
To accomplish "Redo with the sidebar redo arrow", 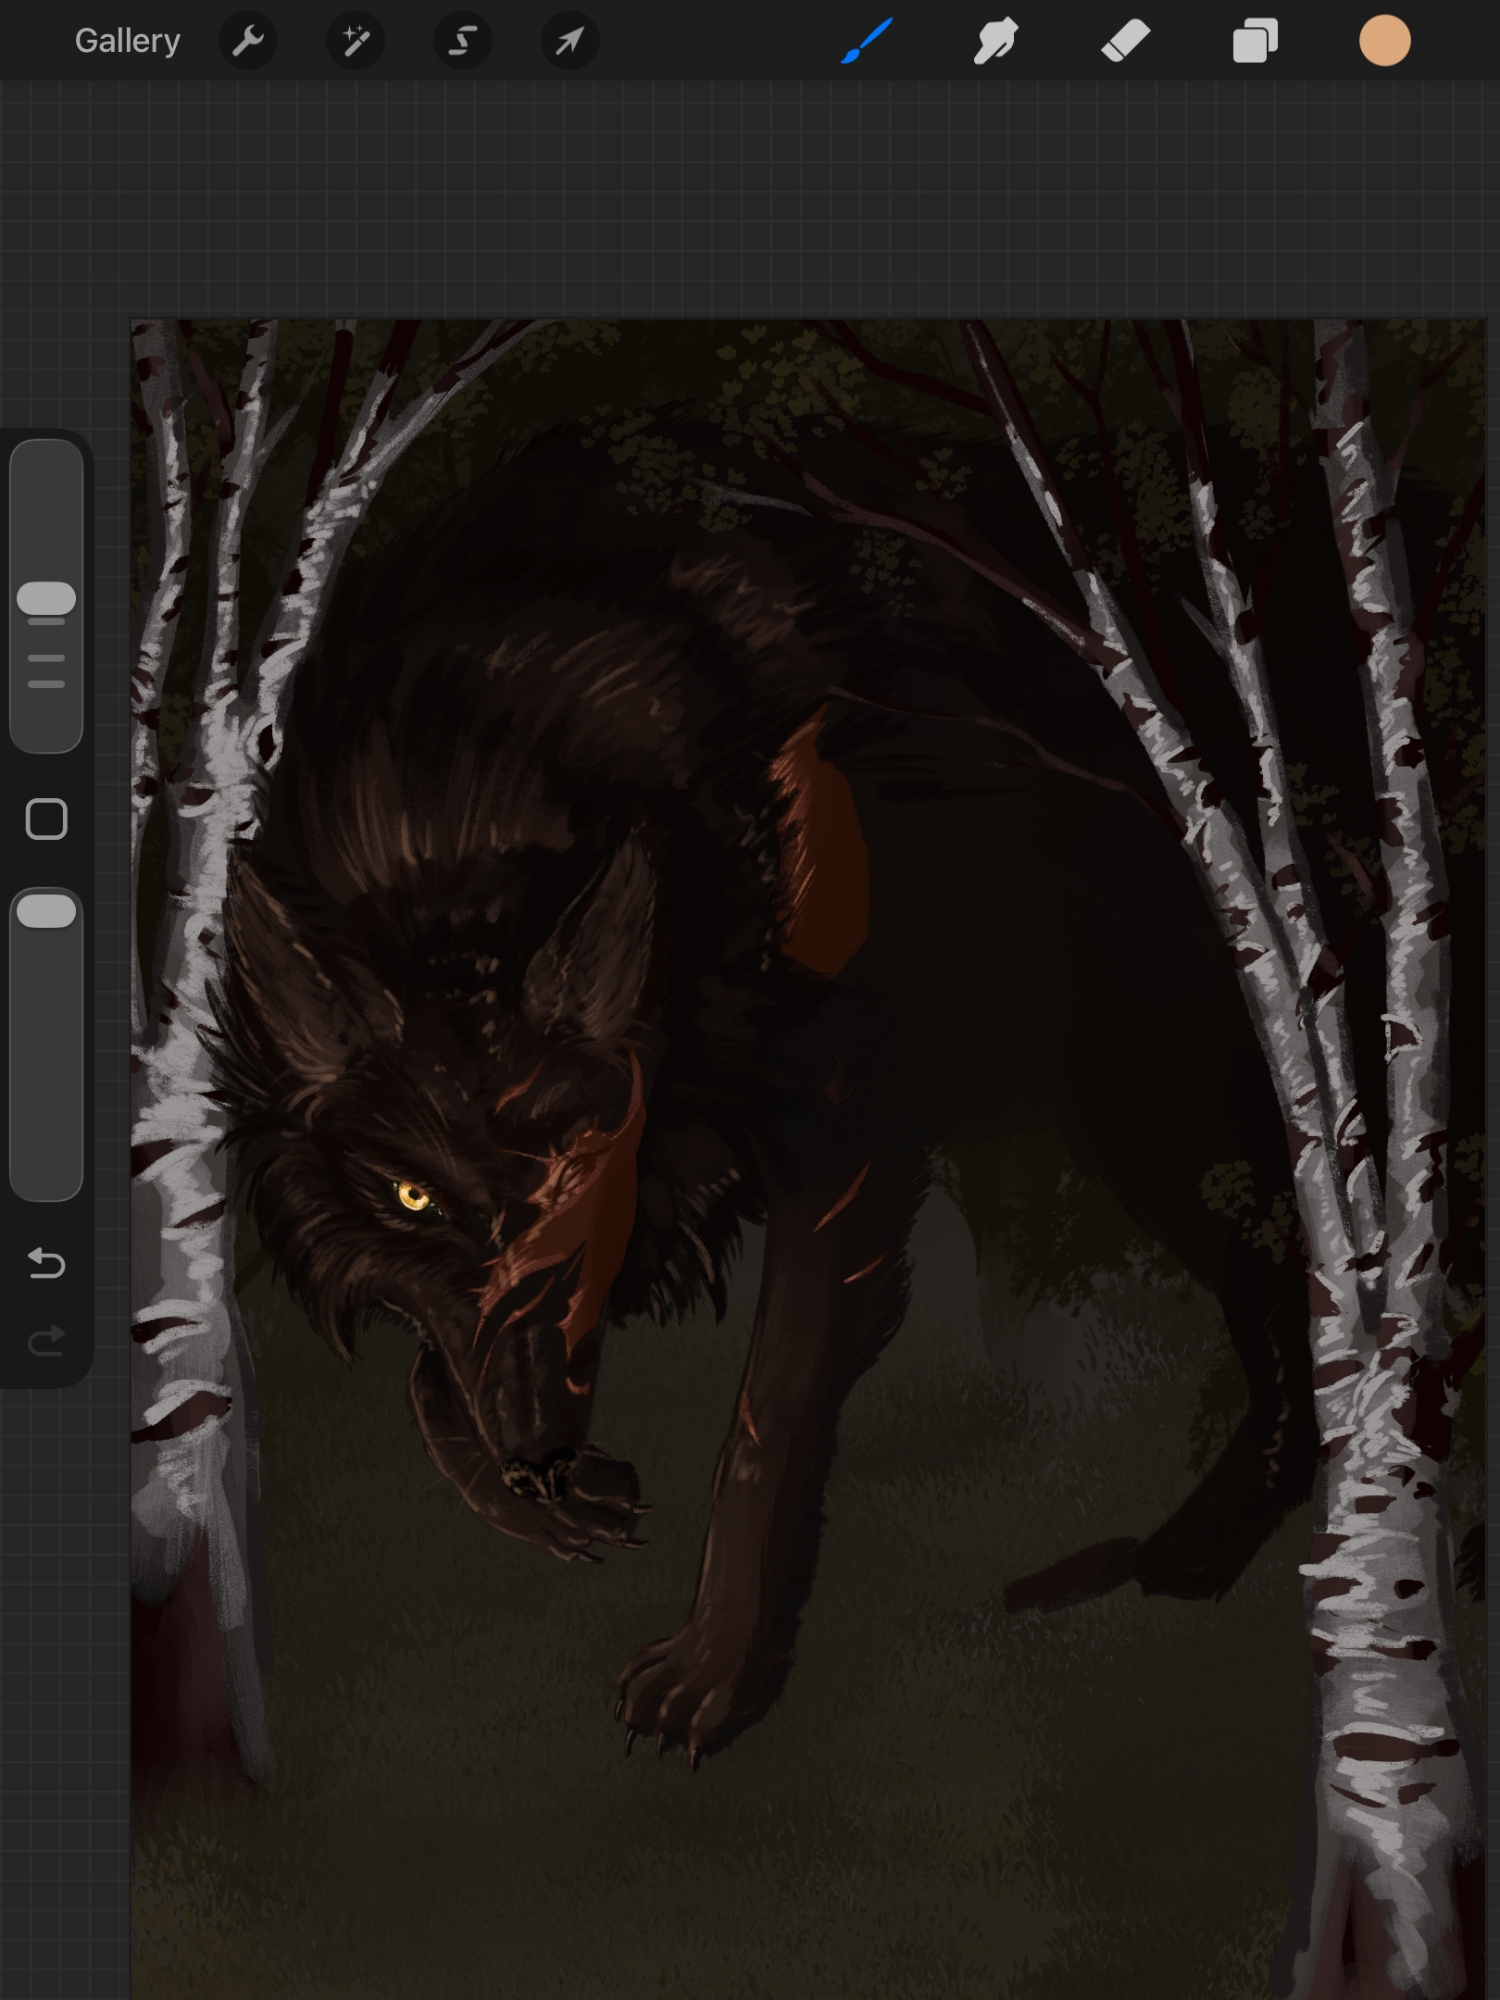I will pos(46,1340).
